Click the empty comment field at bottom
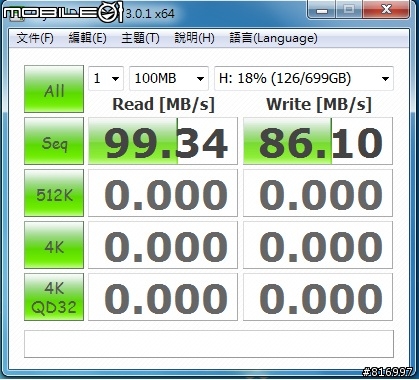 point(209,344)
